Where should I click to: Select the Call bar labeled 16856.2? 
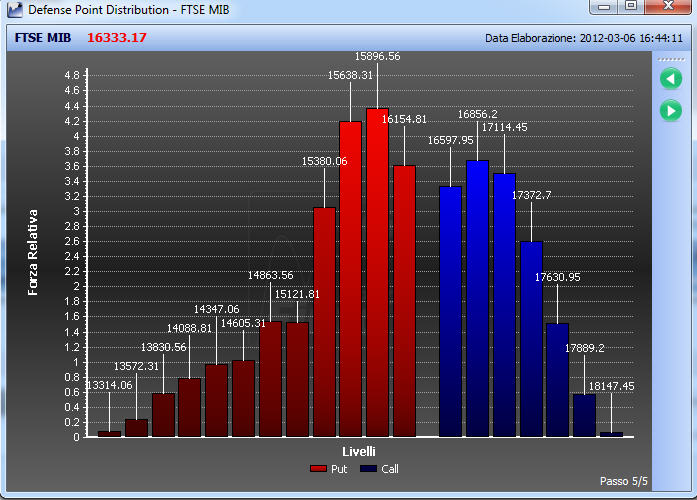coord(477,299)
